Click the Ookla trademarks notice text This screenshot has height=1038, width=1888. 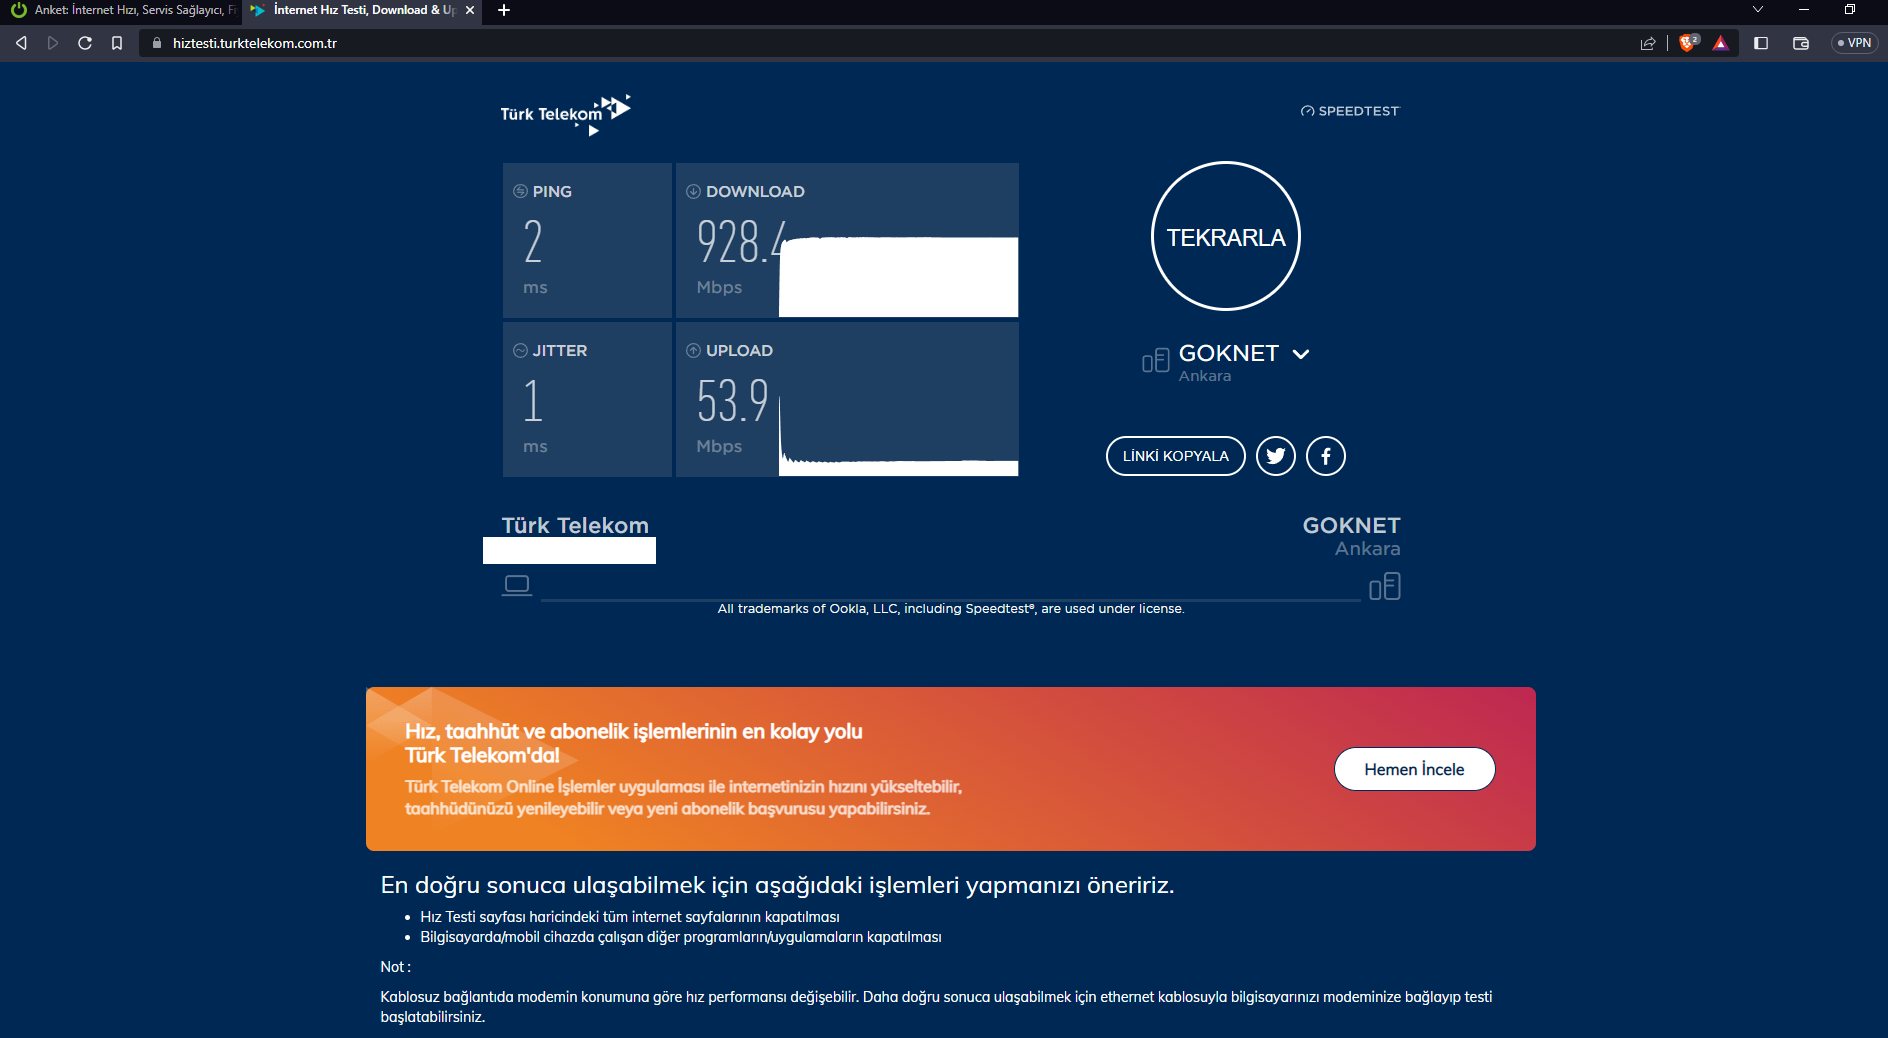pos(951,608)
